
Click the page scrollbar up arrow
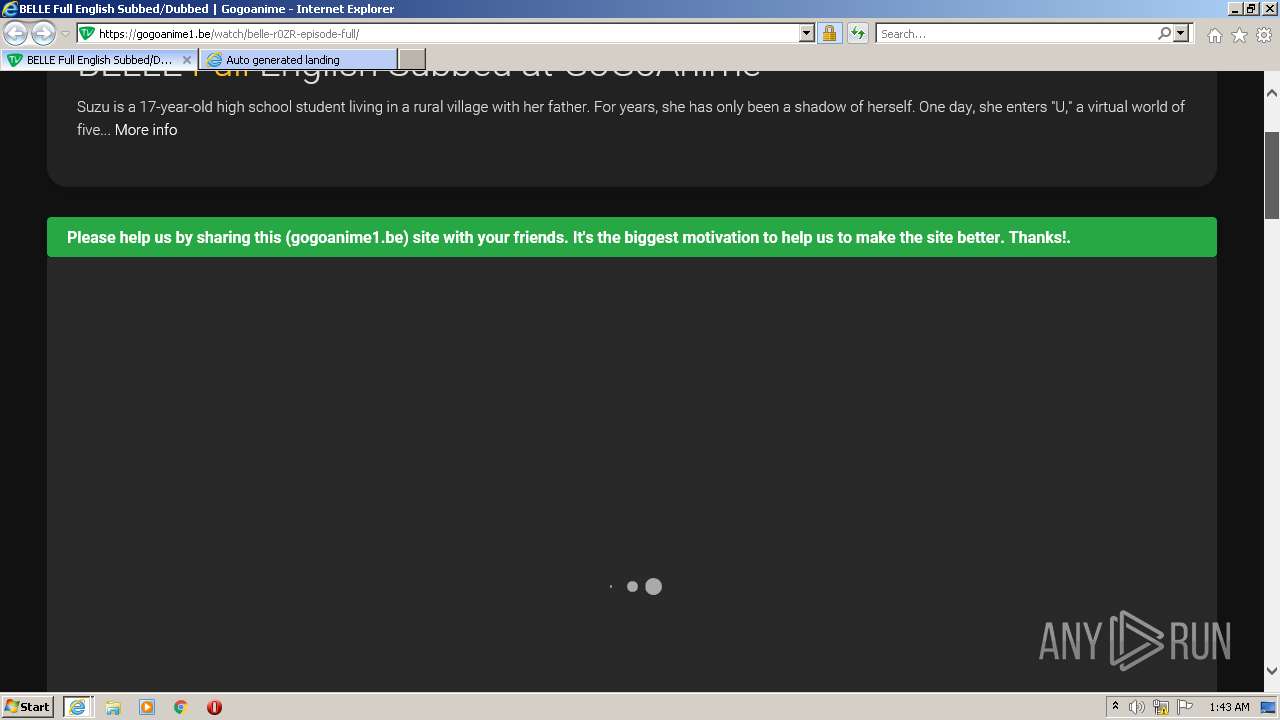point(1272,93)
